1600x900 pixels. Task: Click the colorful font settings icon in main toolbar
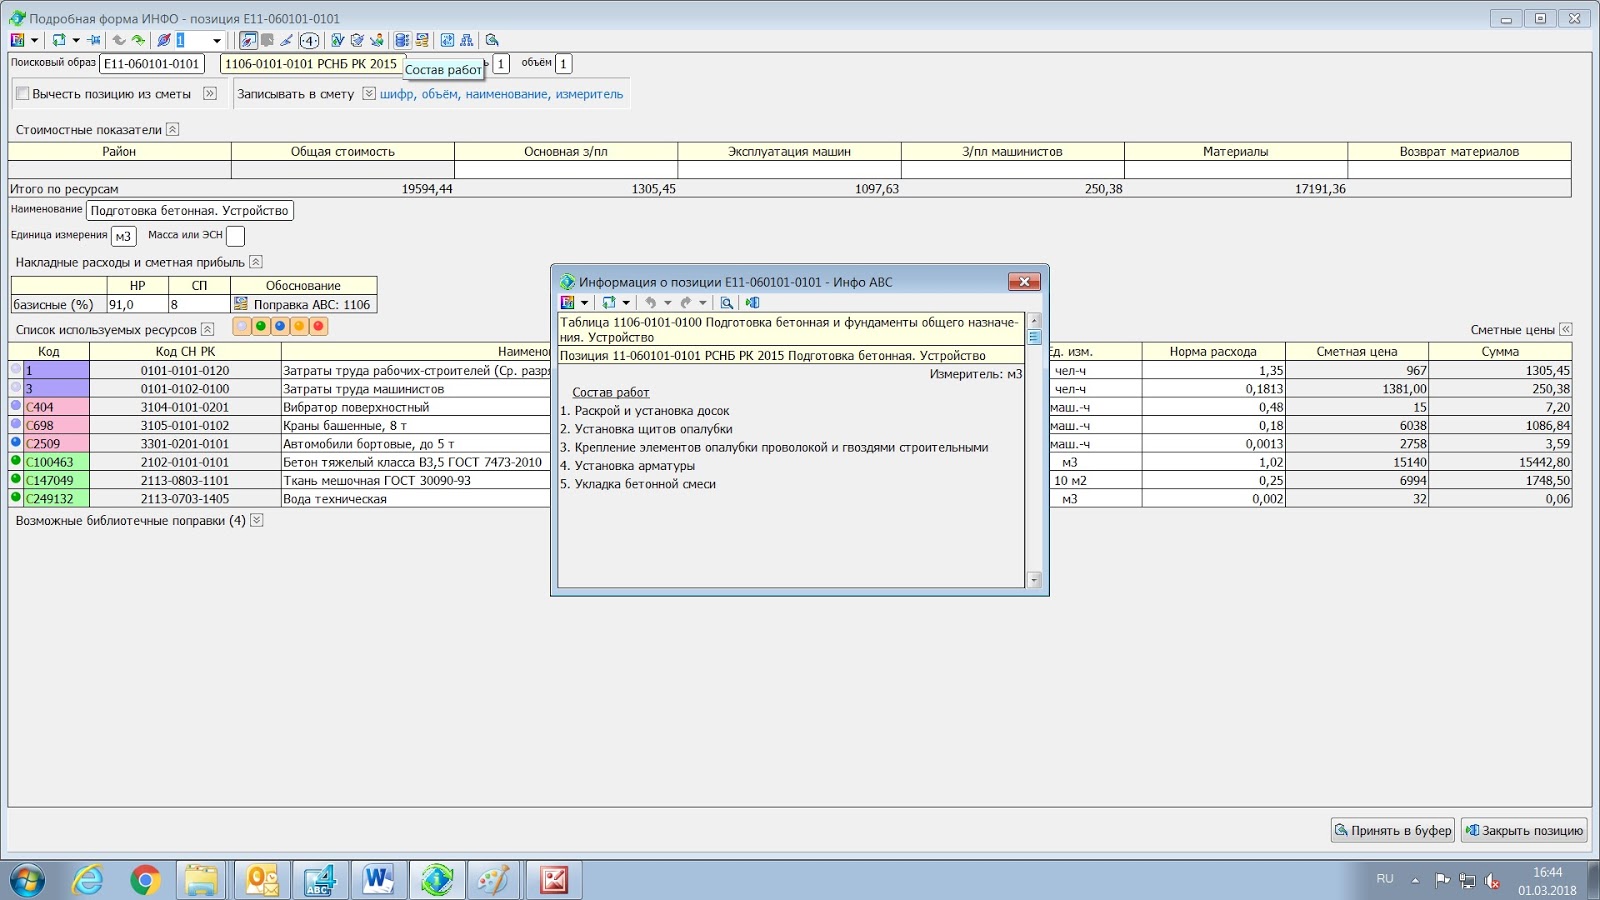coord(17,40)
